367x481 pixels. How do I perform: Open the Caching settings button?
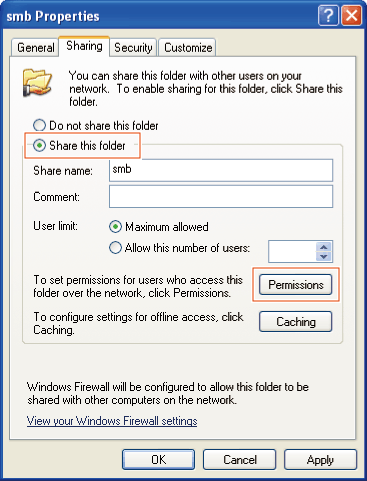296,321
